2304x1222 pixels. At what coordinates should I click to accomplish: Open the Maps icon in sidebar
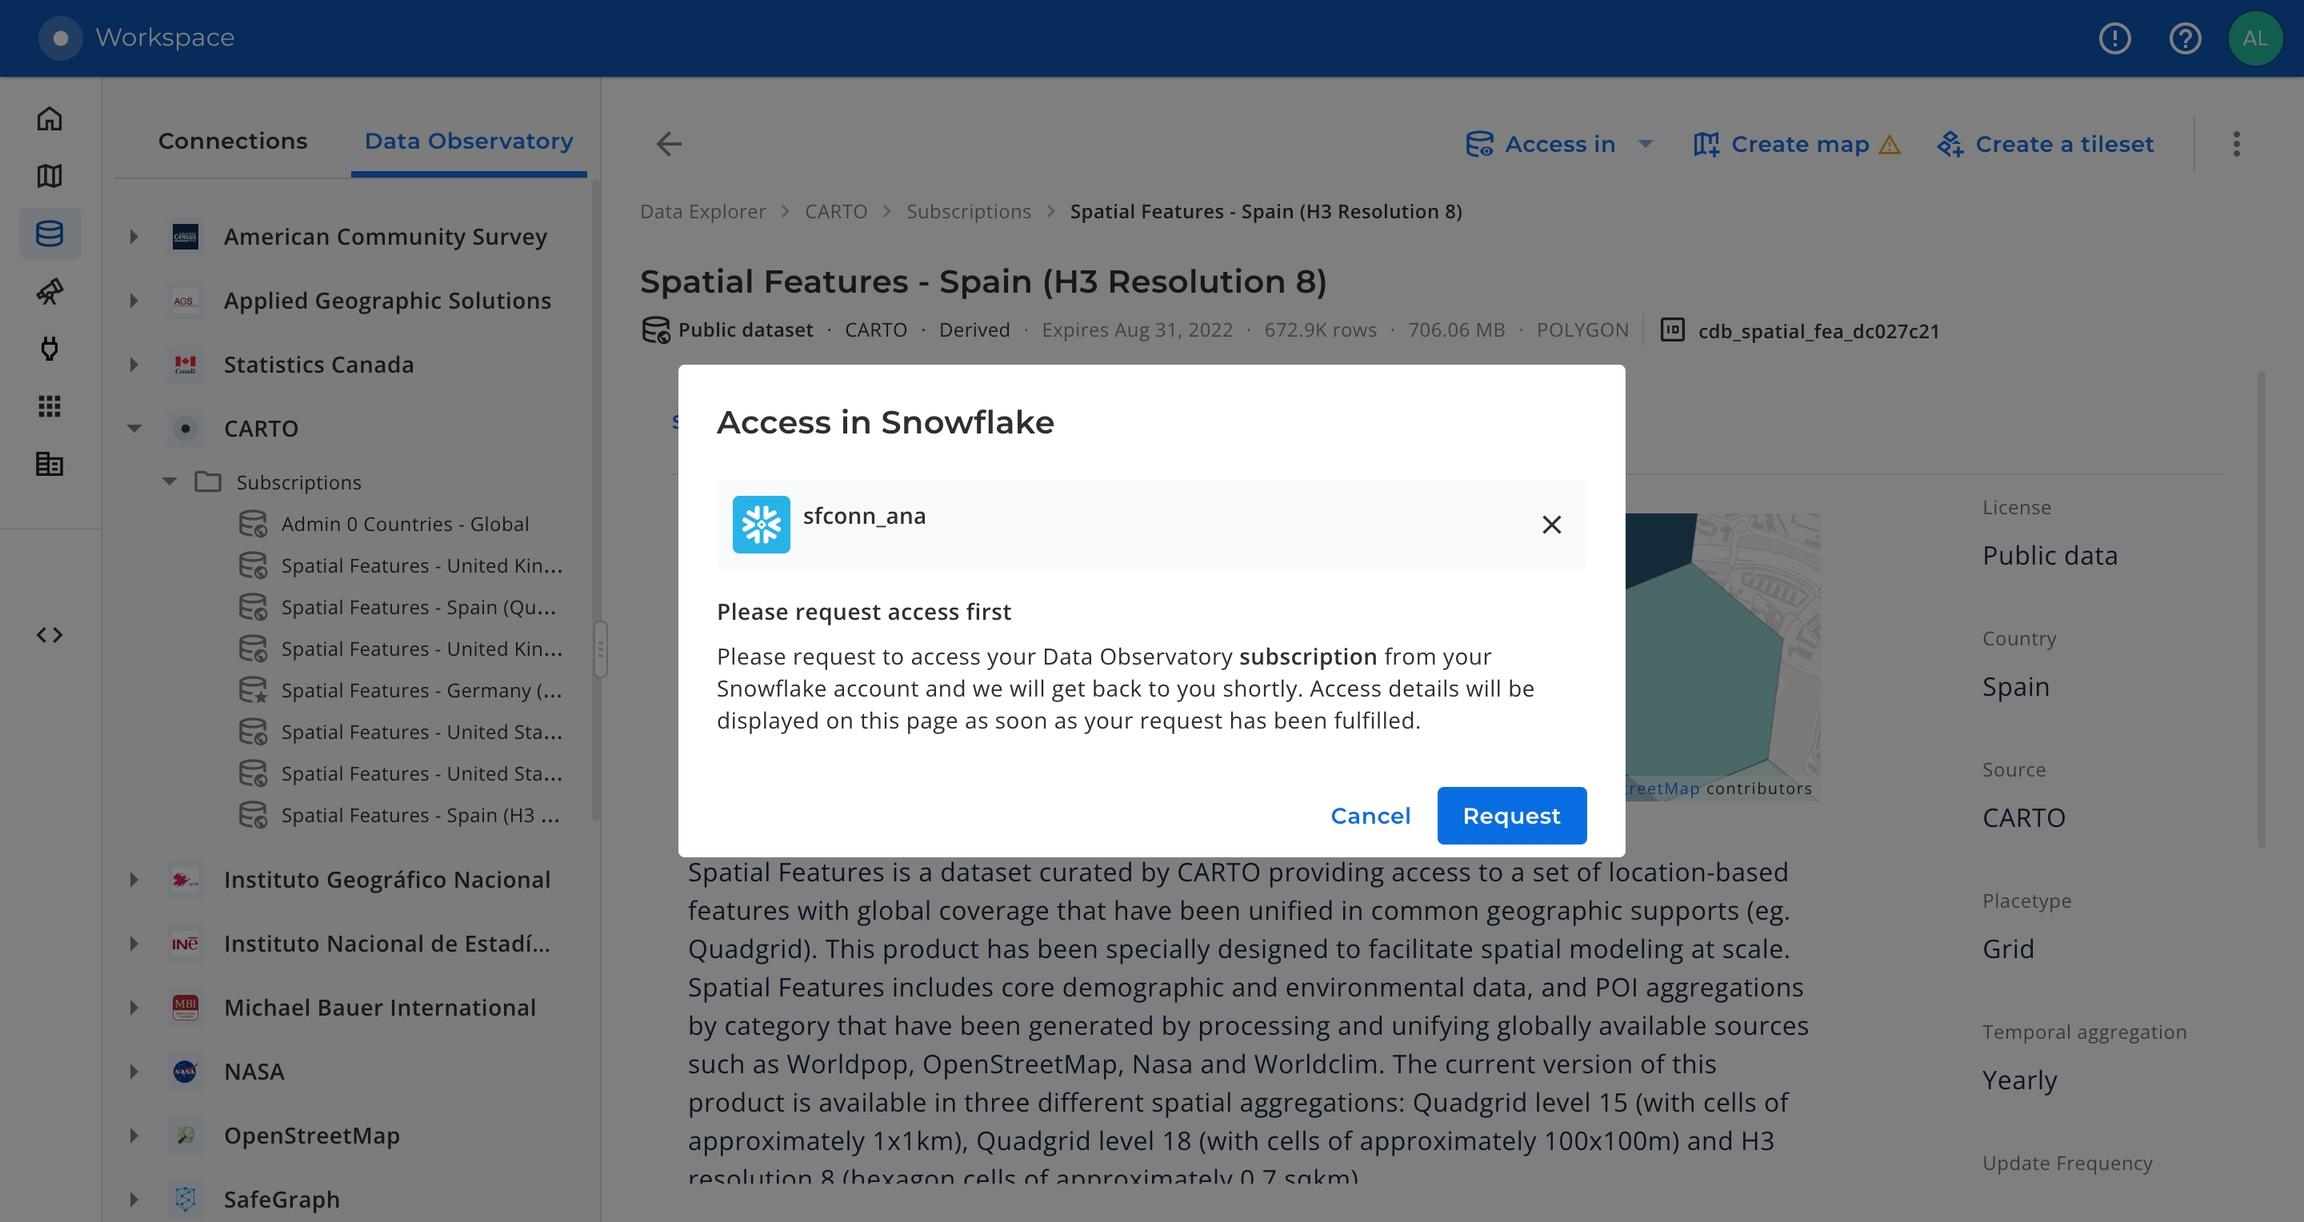[49, 176]
